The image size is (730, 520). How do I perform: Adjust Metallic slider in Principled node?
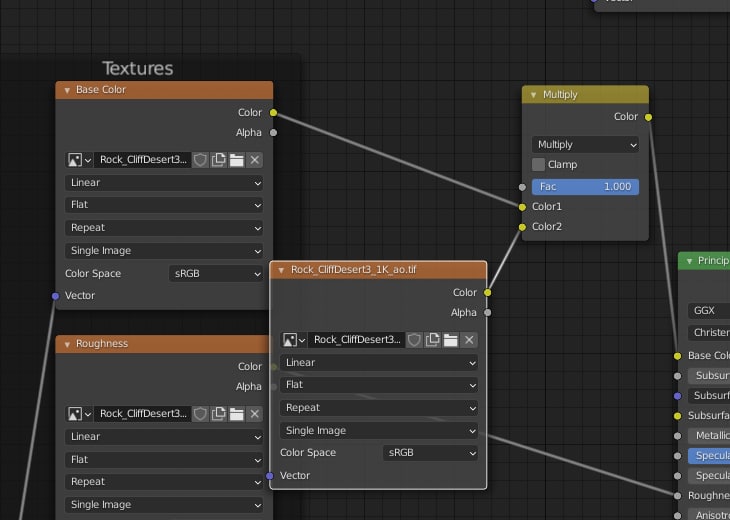click(x=709, y=436)
